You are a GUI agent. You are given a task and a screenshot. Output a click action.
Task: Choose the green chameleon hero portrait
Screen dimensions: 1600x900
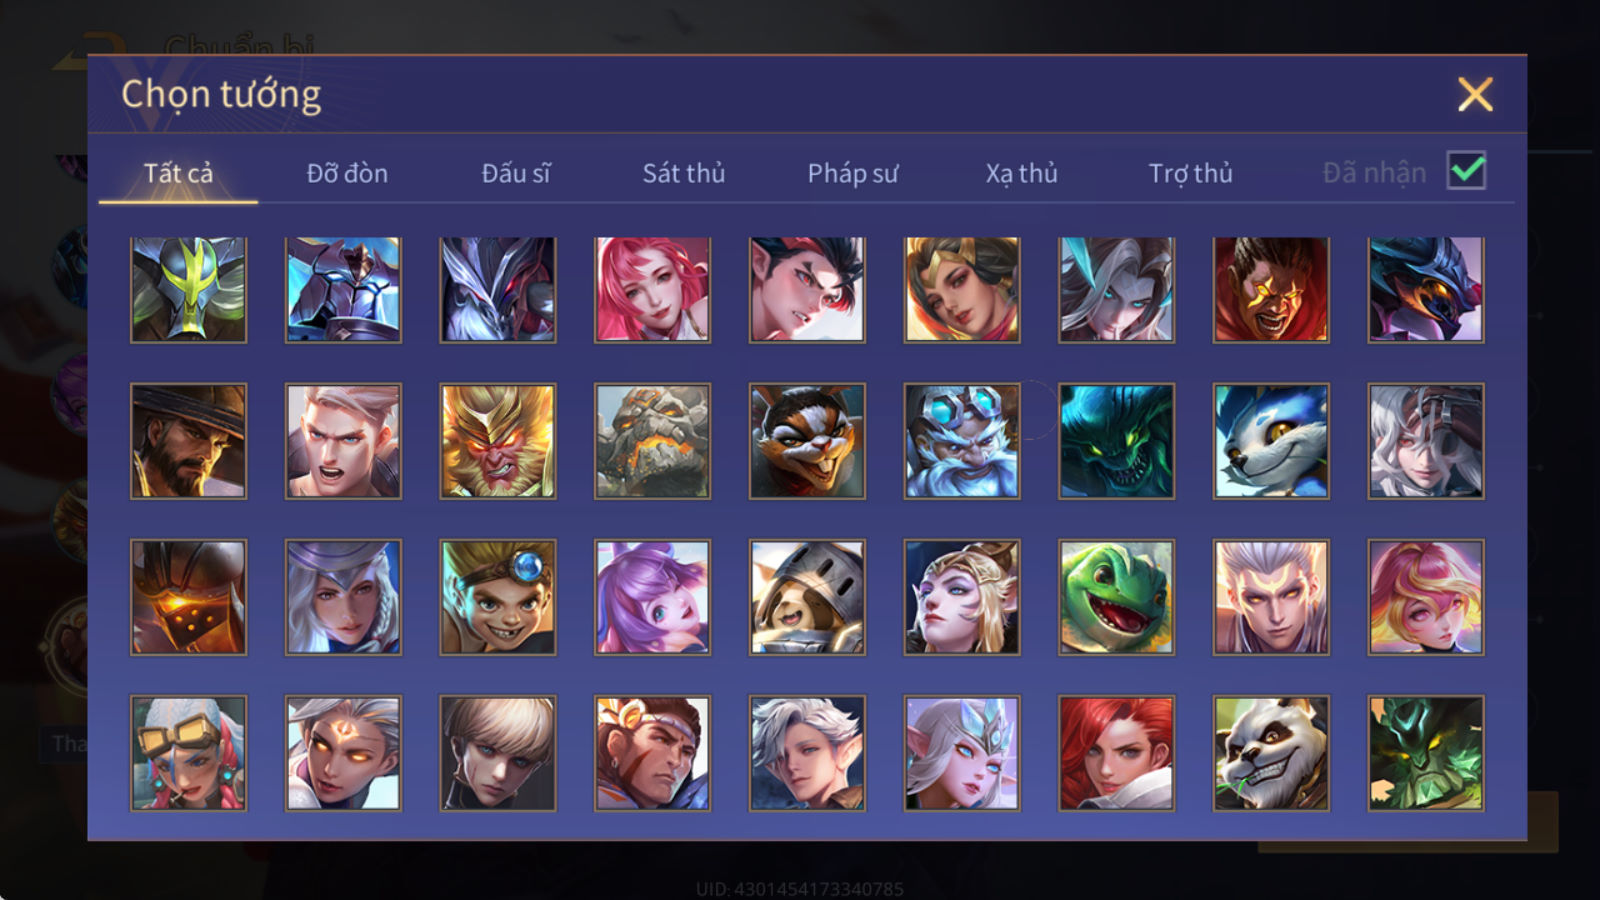tap(1116, 597)
